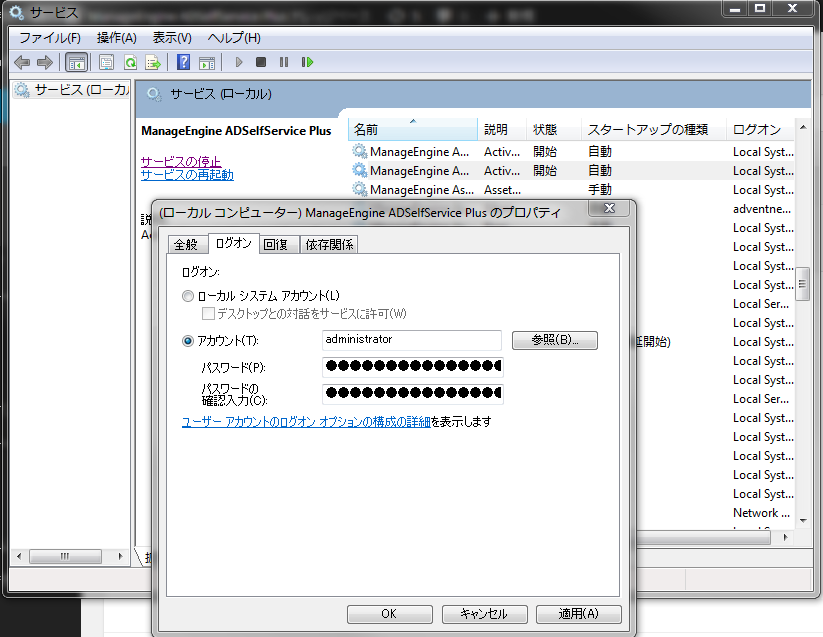The width and height of the screenshot is (823, 637).
Task: Close the properties dialog with X
Action: [609, 208]
